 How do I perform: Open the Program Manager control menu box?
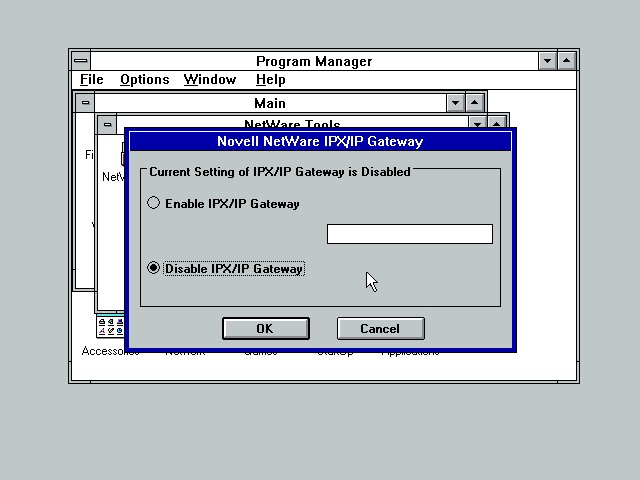(80, 61)
